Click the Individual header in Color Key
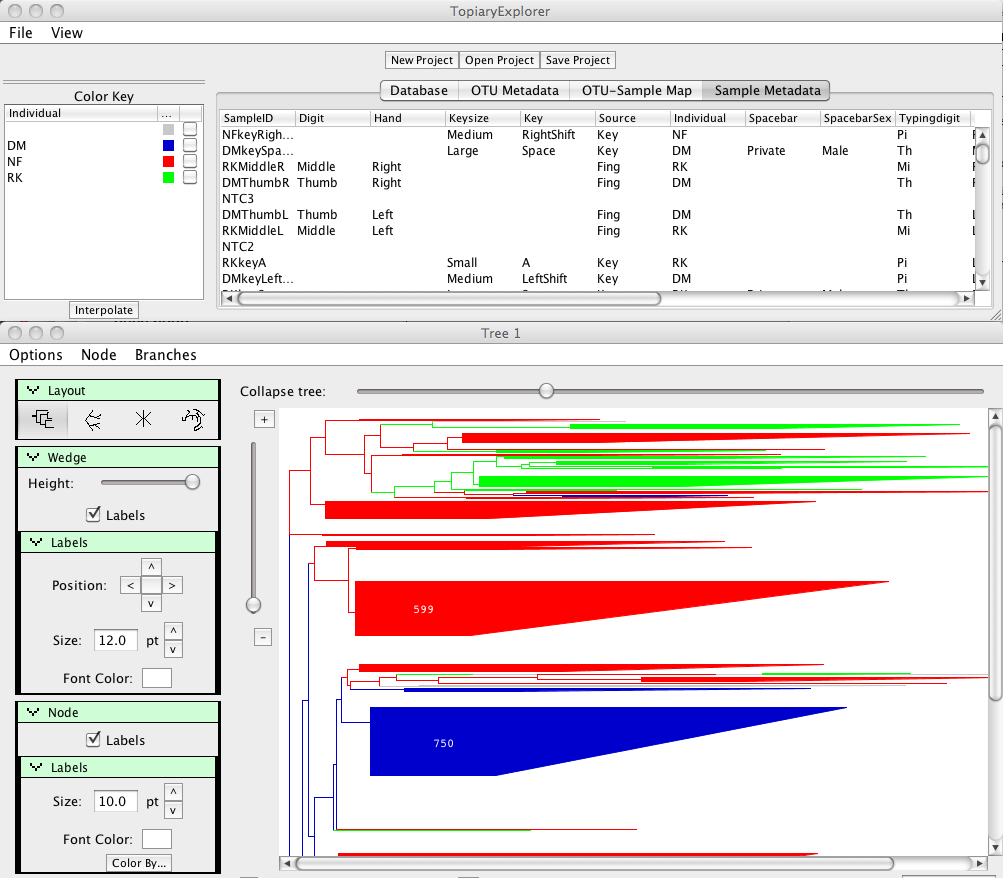 point(81,113)
